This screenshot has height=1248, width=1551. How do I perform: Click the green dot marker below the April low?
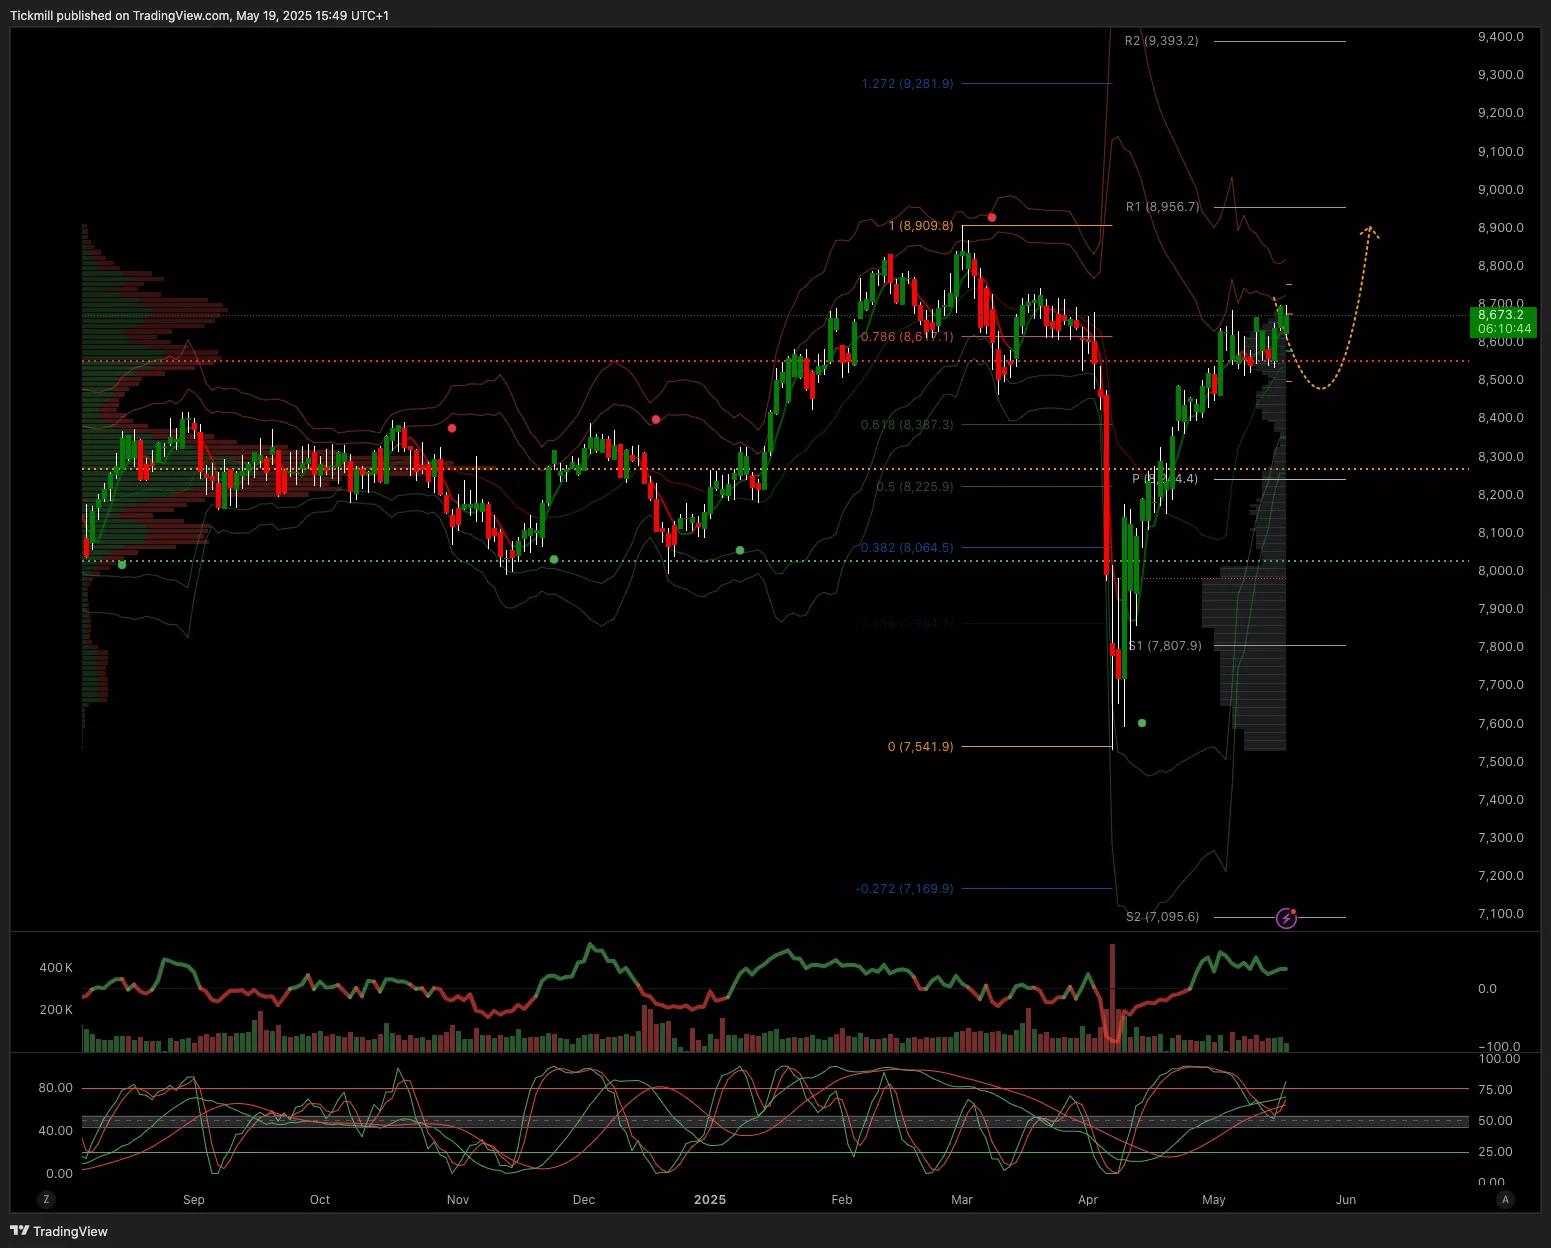pos(1142,723)
